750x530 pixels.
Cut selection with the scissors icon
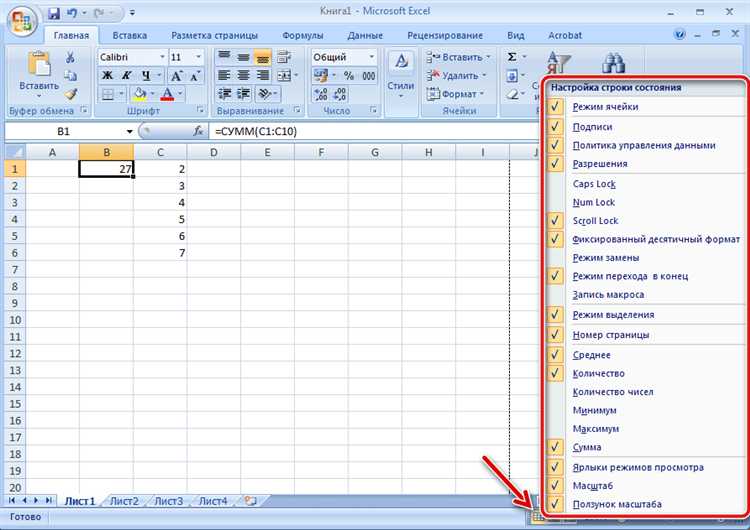click(70, 57)
